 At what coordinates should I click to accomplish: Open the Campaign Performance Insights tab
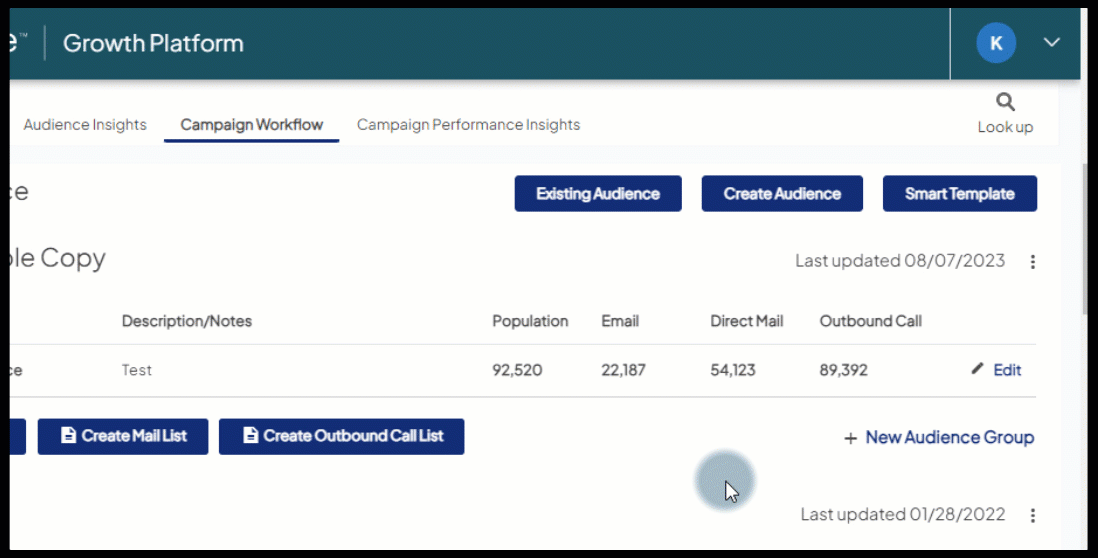(x=468, y=125)
